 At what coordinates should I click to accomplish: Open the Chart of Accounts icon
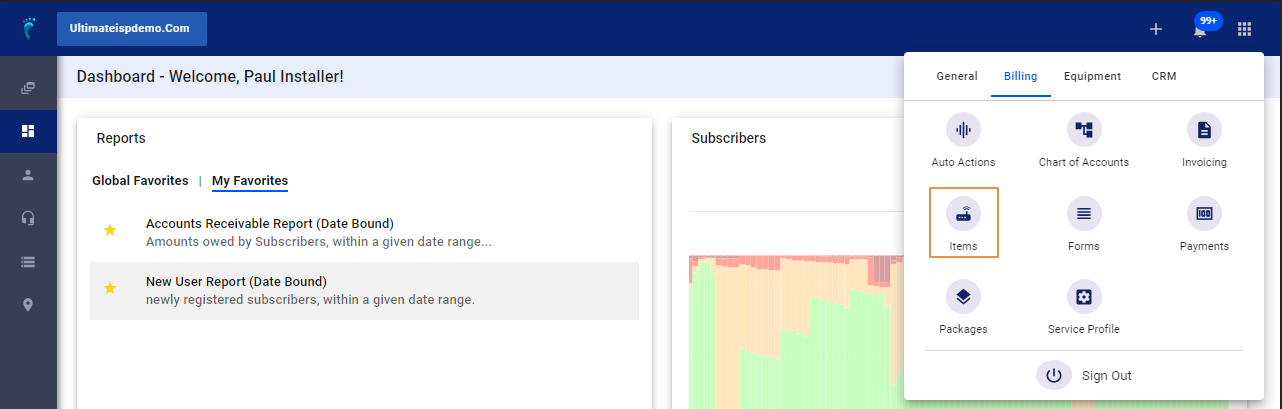(1084, 130)
